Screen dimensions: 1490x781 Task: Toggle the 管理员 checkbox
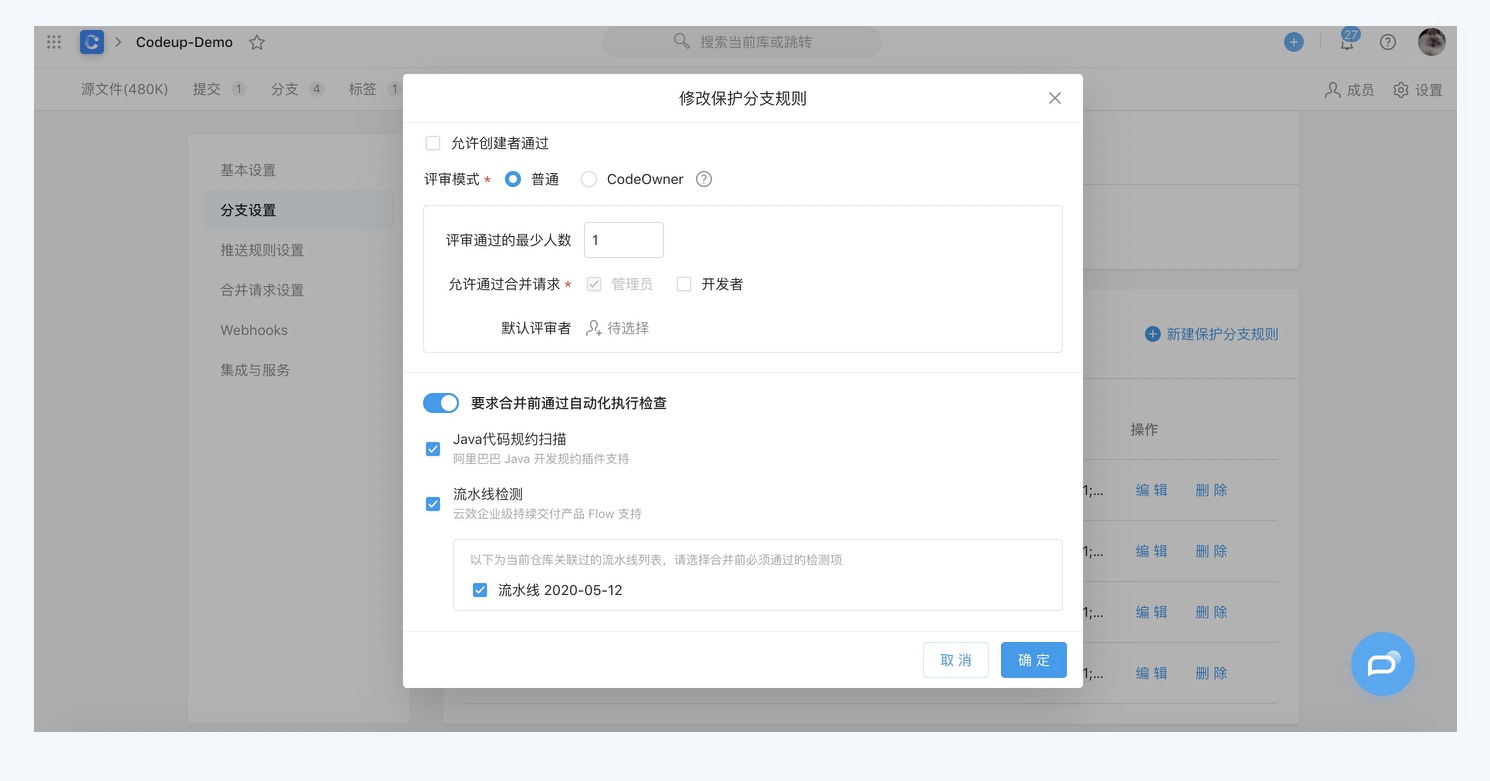point(594,284)
